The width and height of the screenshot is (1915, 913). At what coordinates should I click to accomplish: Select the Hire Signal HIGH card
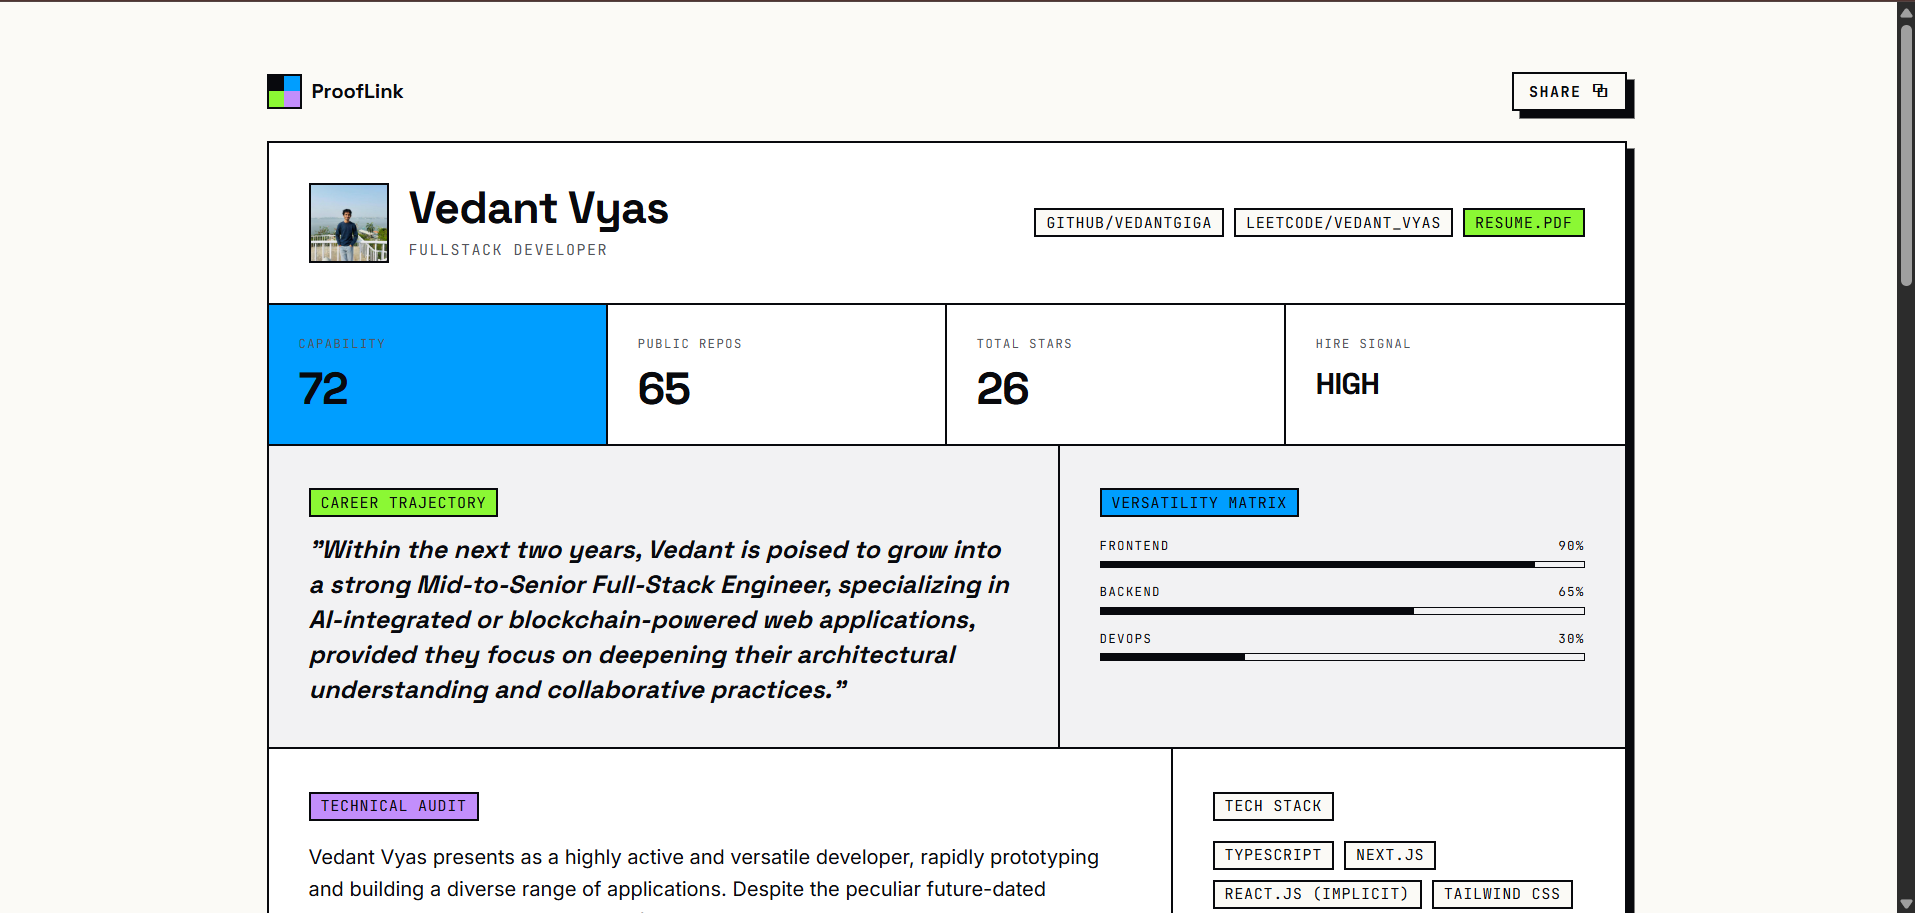[1455, 374]
